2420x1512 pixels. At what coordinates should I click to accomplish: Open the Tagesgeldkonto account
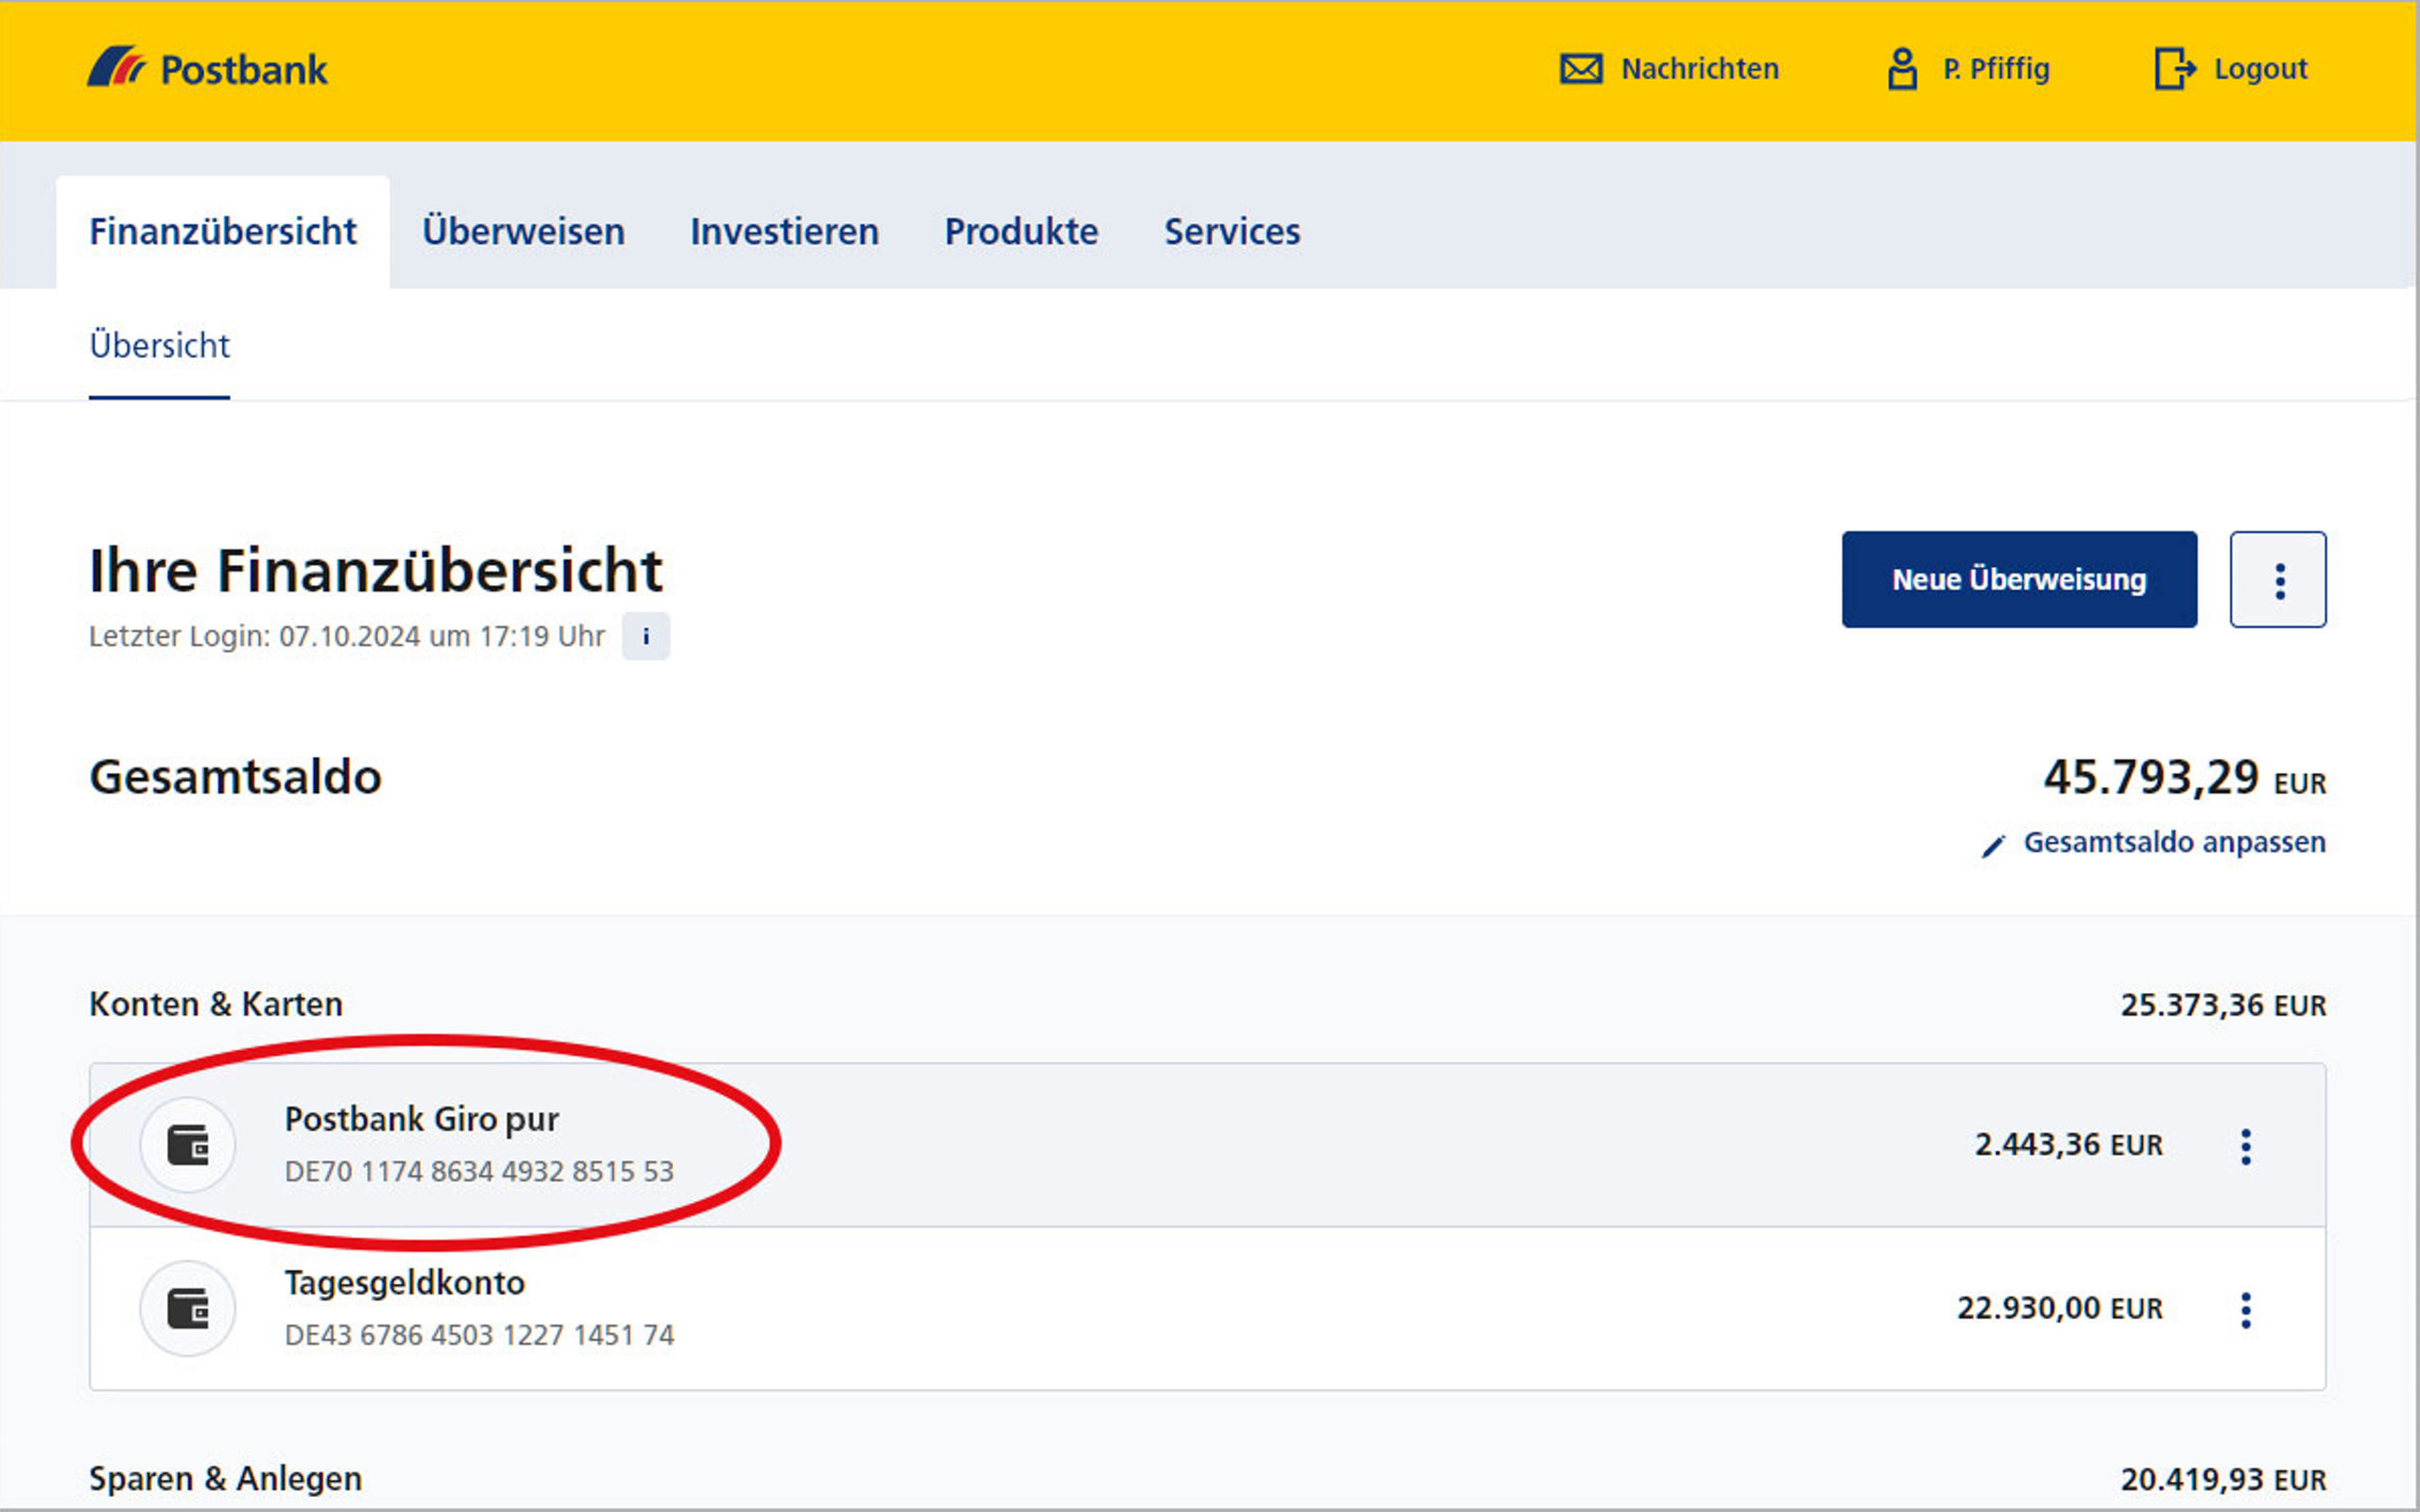click(x=1207, y=1309)
